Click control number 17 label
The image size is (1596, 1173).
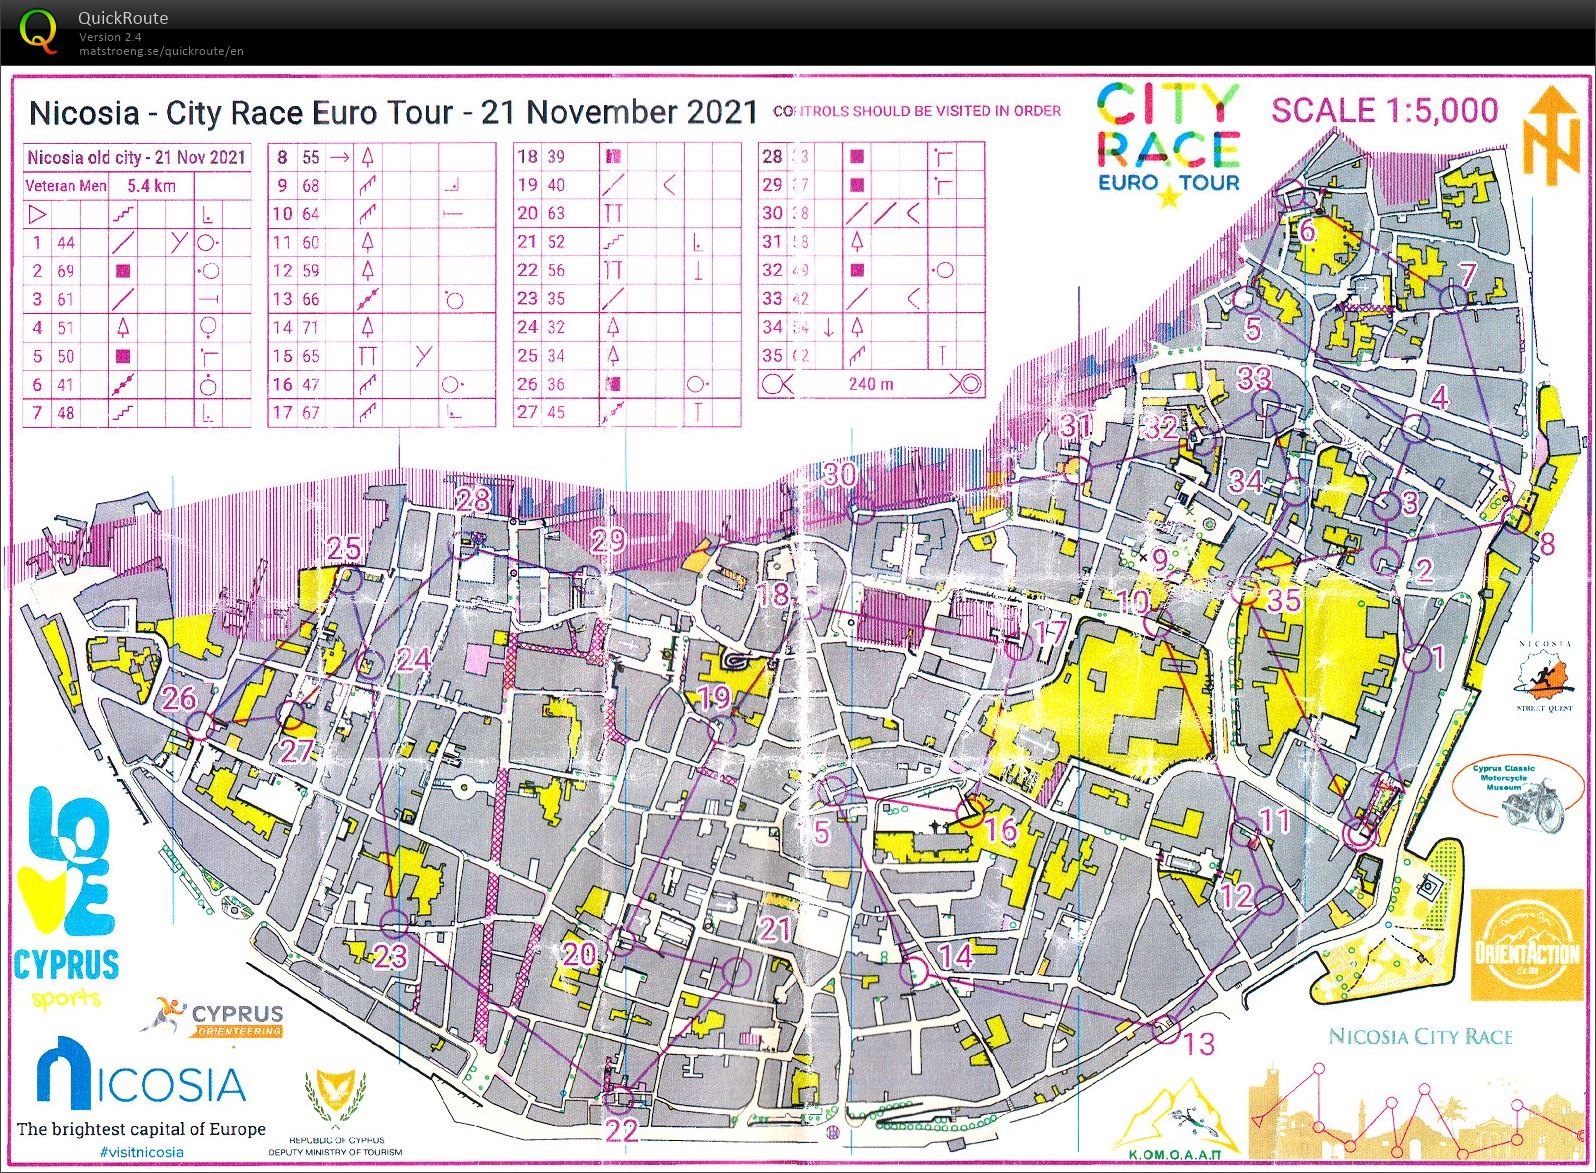(x=1050, y=632)
